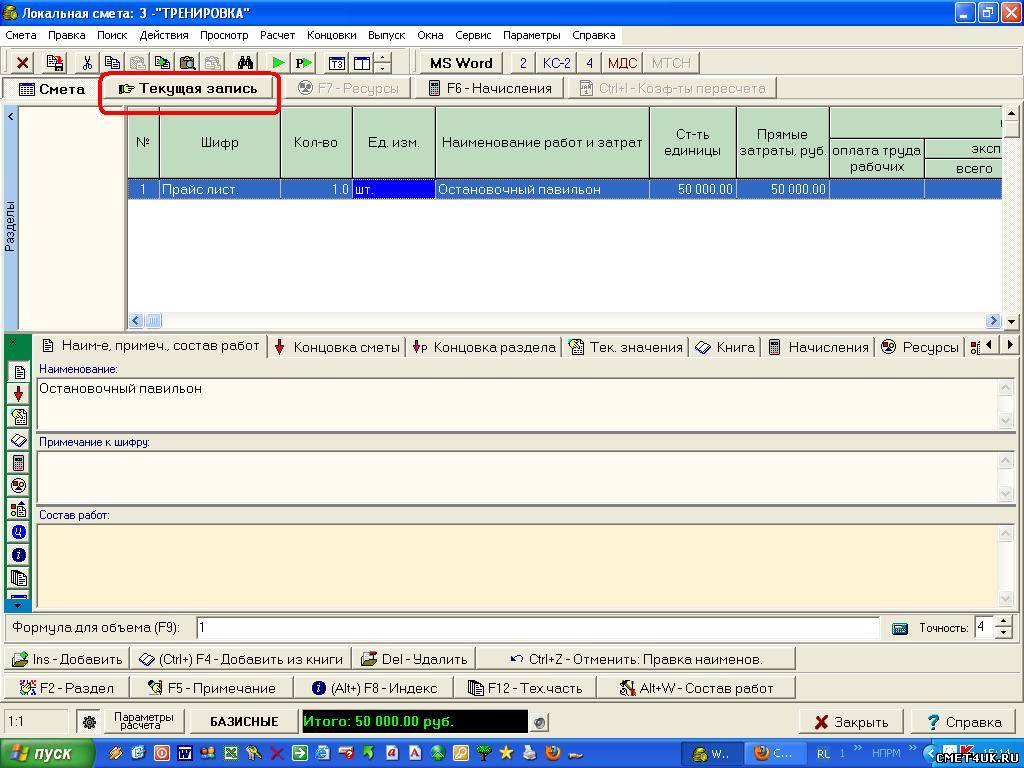The height and width of the screenshot is (768, 1024).
Task: Click Ins - Добавить button
Action: tap(67, 659)
